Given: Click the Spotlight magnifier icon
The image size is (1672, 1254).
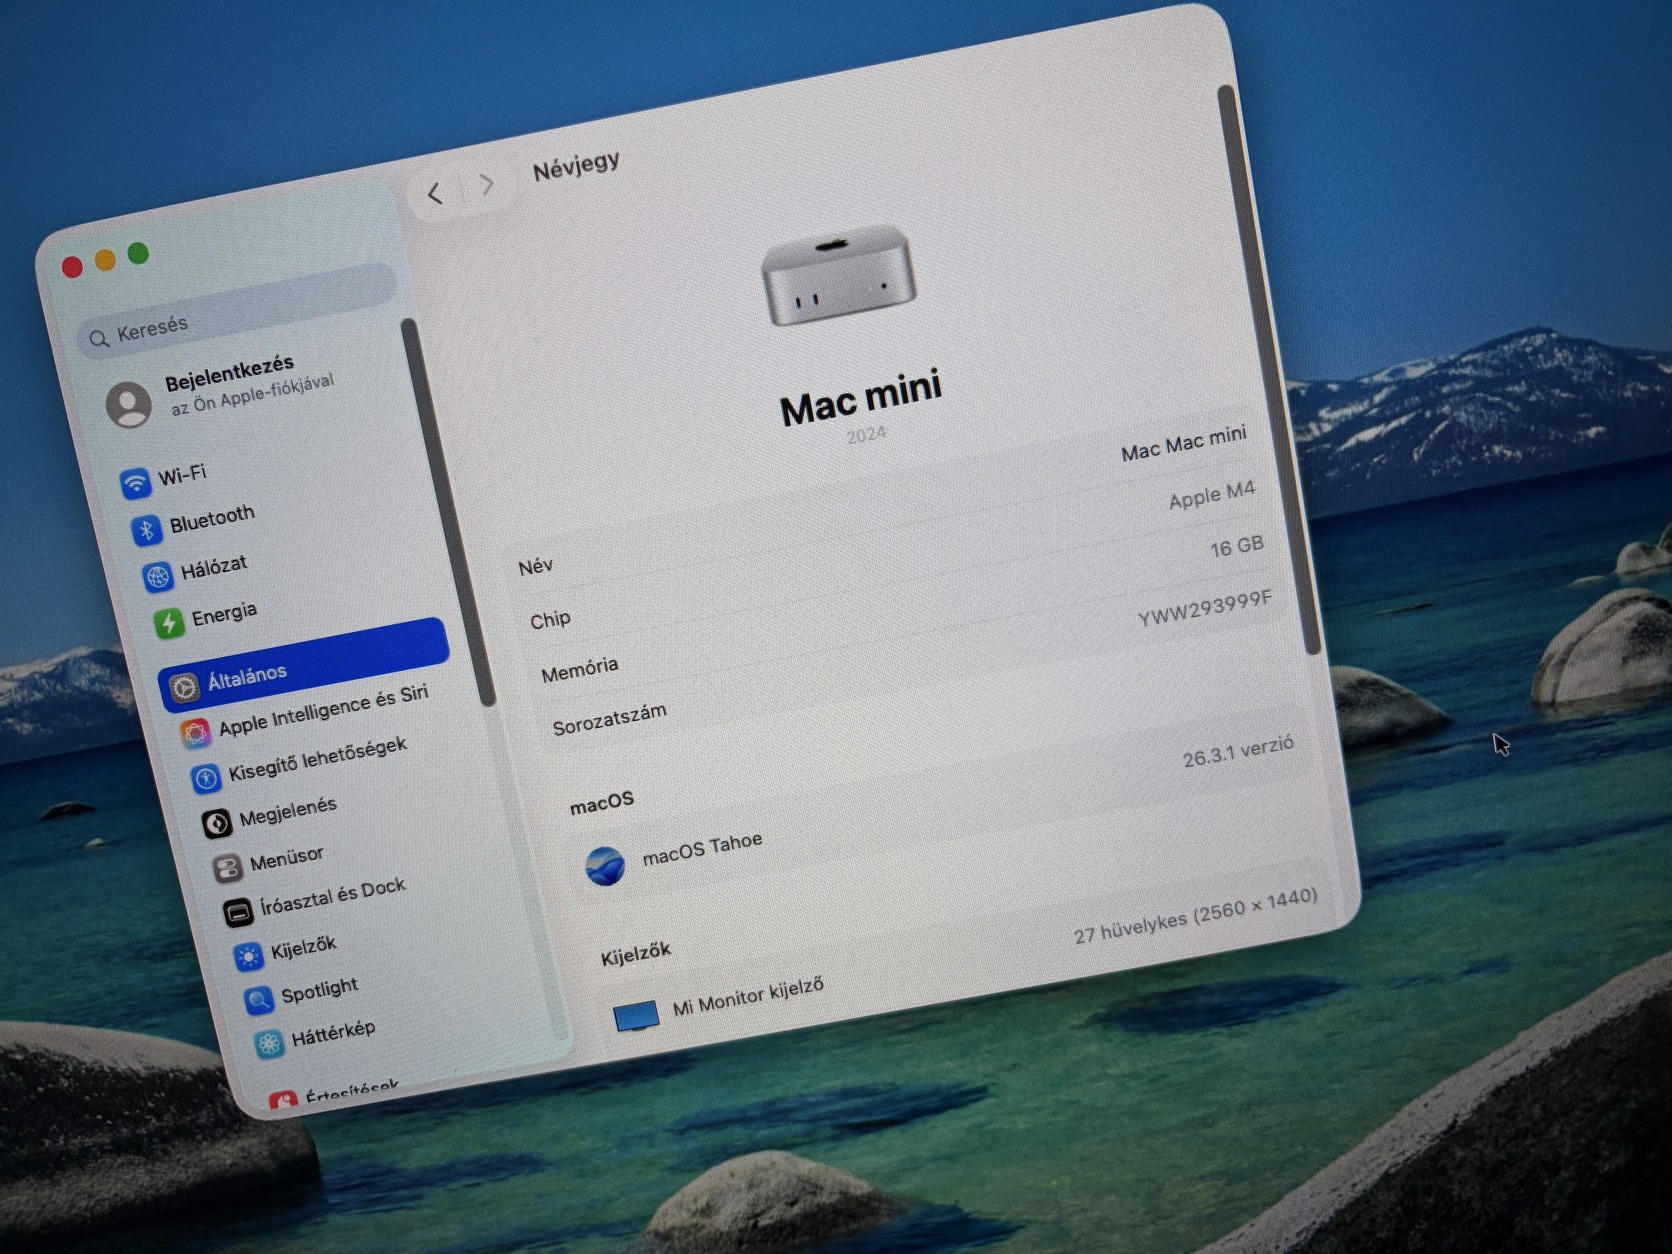Looking at the screenshot, I should point(258,1000).
